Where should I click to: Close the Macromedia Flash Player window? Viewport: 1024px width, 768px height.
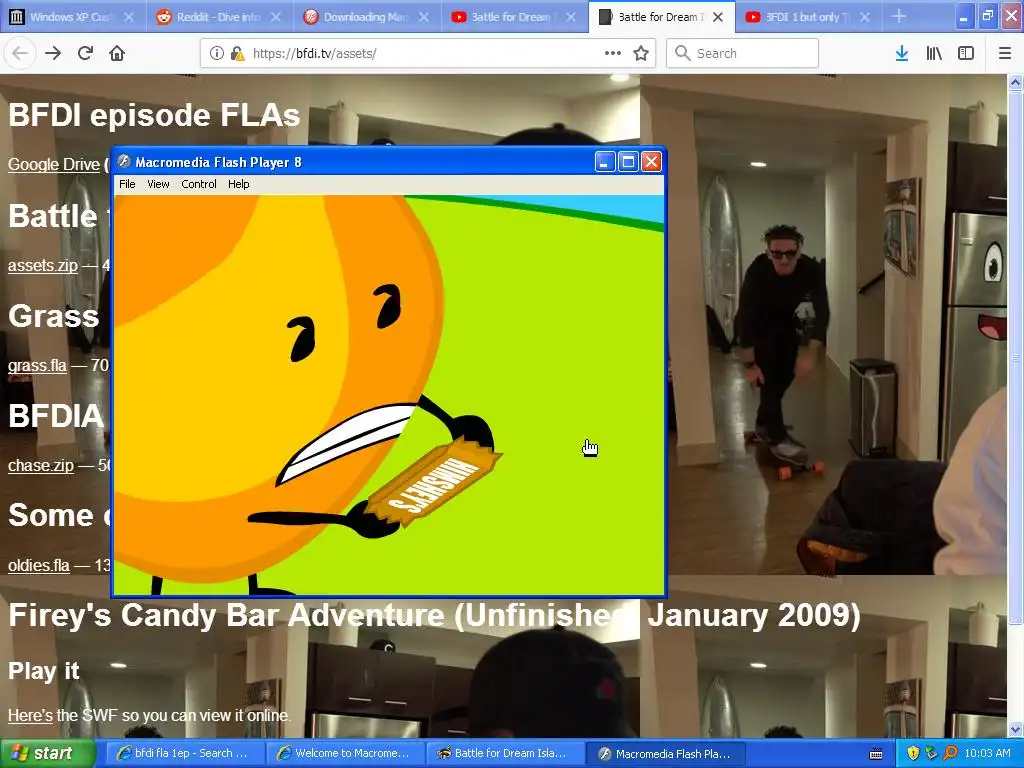click(651, 161)
